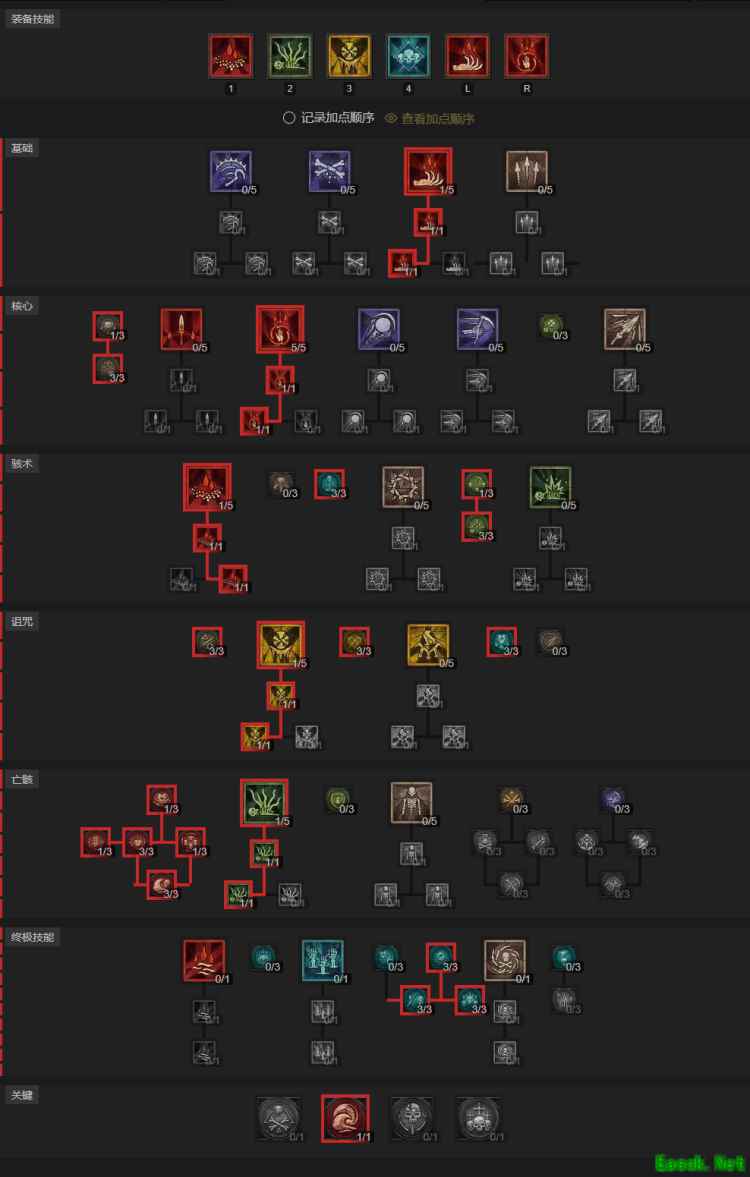Select the first 0/1 skull passive in 关键
The height and width of the screenshot is (1177, 750).
tap(279, 1118)
